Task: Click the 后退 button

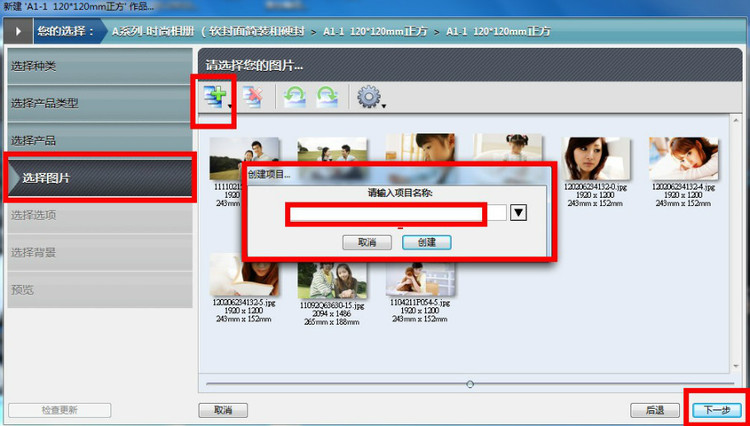Action: [655, 410]
